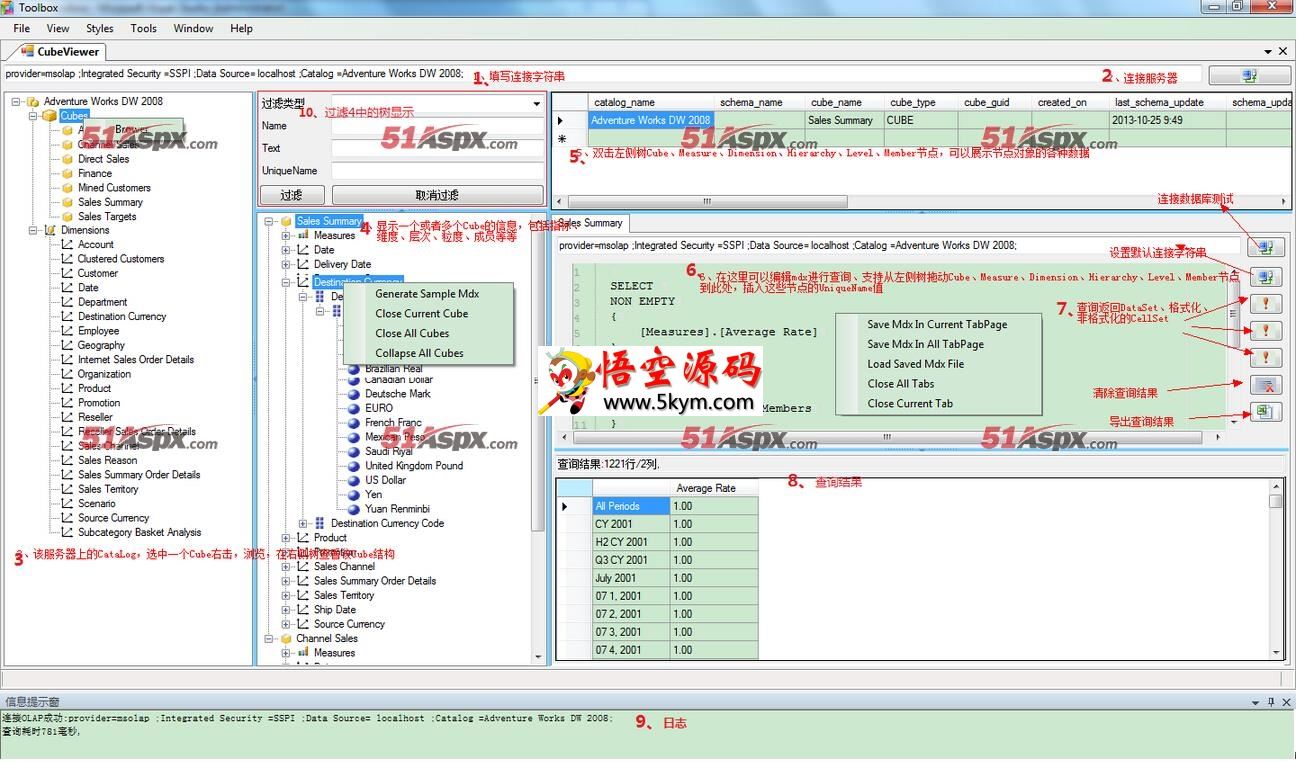Click the blue member ball beside Yen

pos(354,494)
